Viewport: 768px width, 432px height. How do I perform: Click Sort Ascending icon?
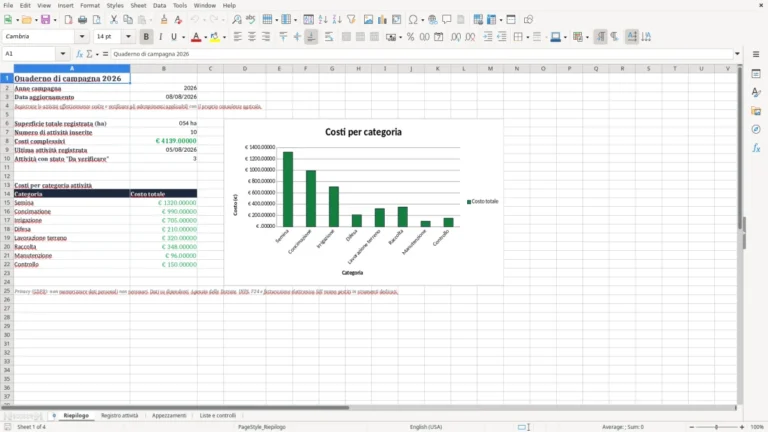[323, 20]
